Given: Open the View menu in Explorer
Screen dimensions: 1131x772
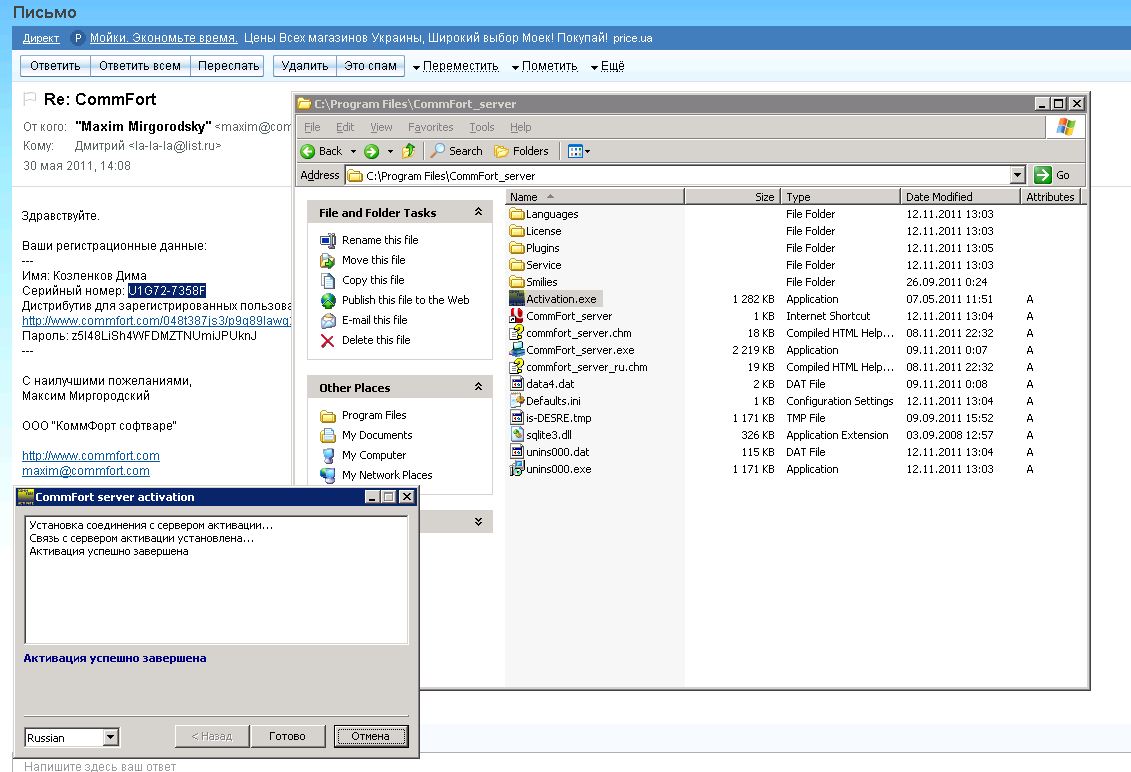Looking at the screenshot, I should (x=381, y=127).
